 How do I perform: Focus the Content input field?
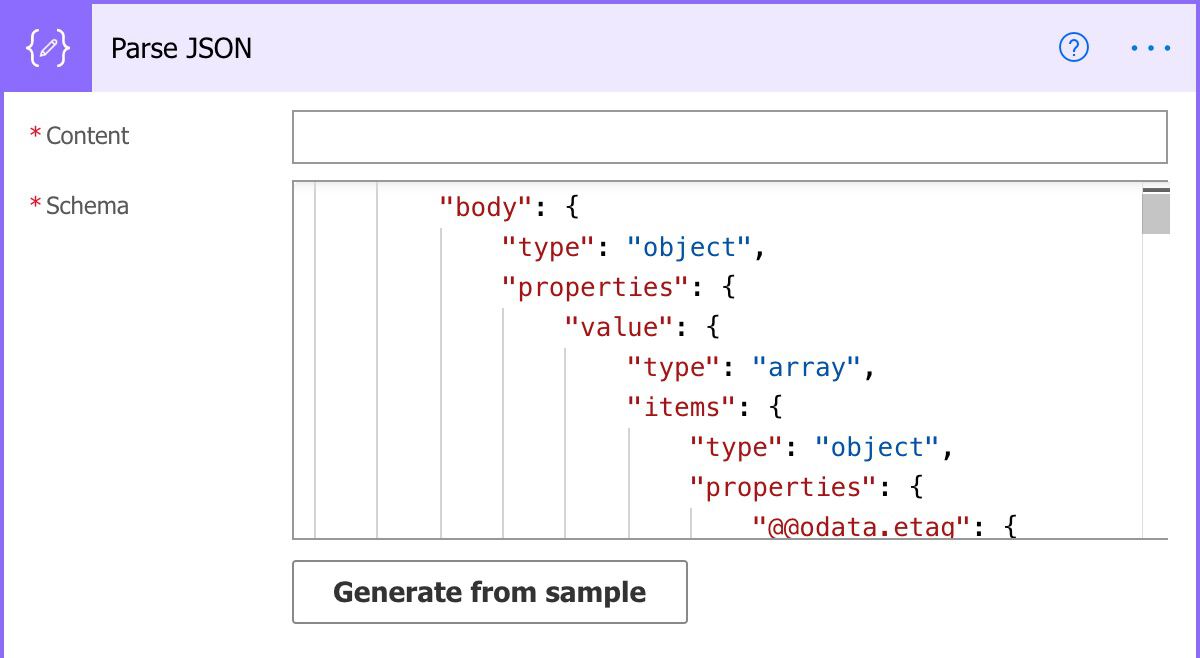(729, 137)
